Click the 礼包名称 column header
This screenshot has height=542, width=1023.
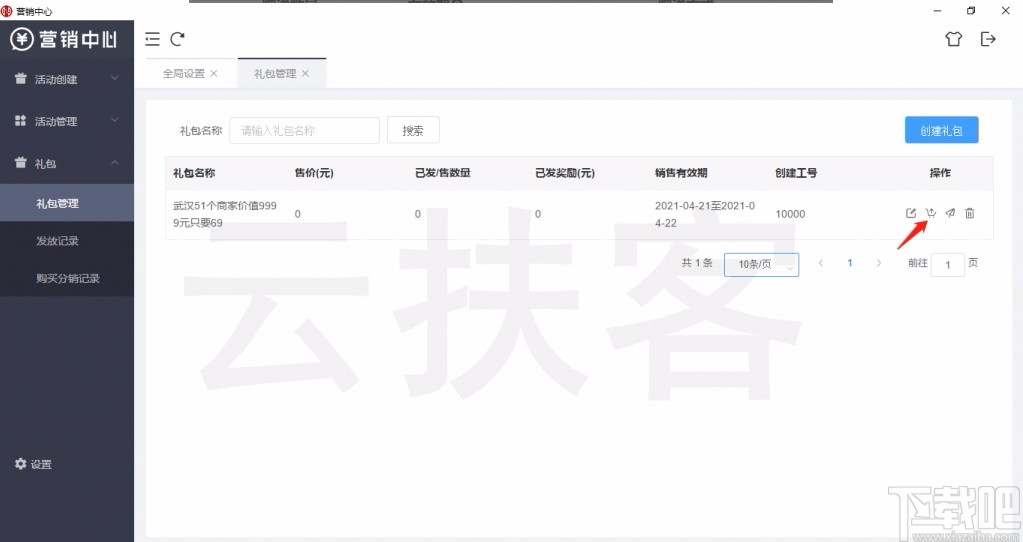(x=194, y=173)
